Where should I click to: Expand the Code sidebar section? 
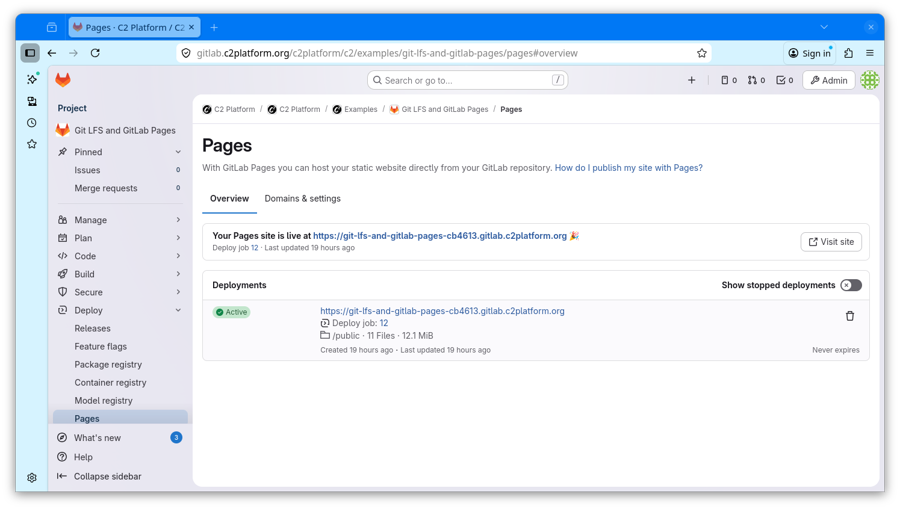point(119,256)
